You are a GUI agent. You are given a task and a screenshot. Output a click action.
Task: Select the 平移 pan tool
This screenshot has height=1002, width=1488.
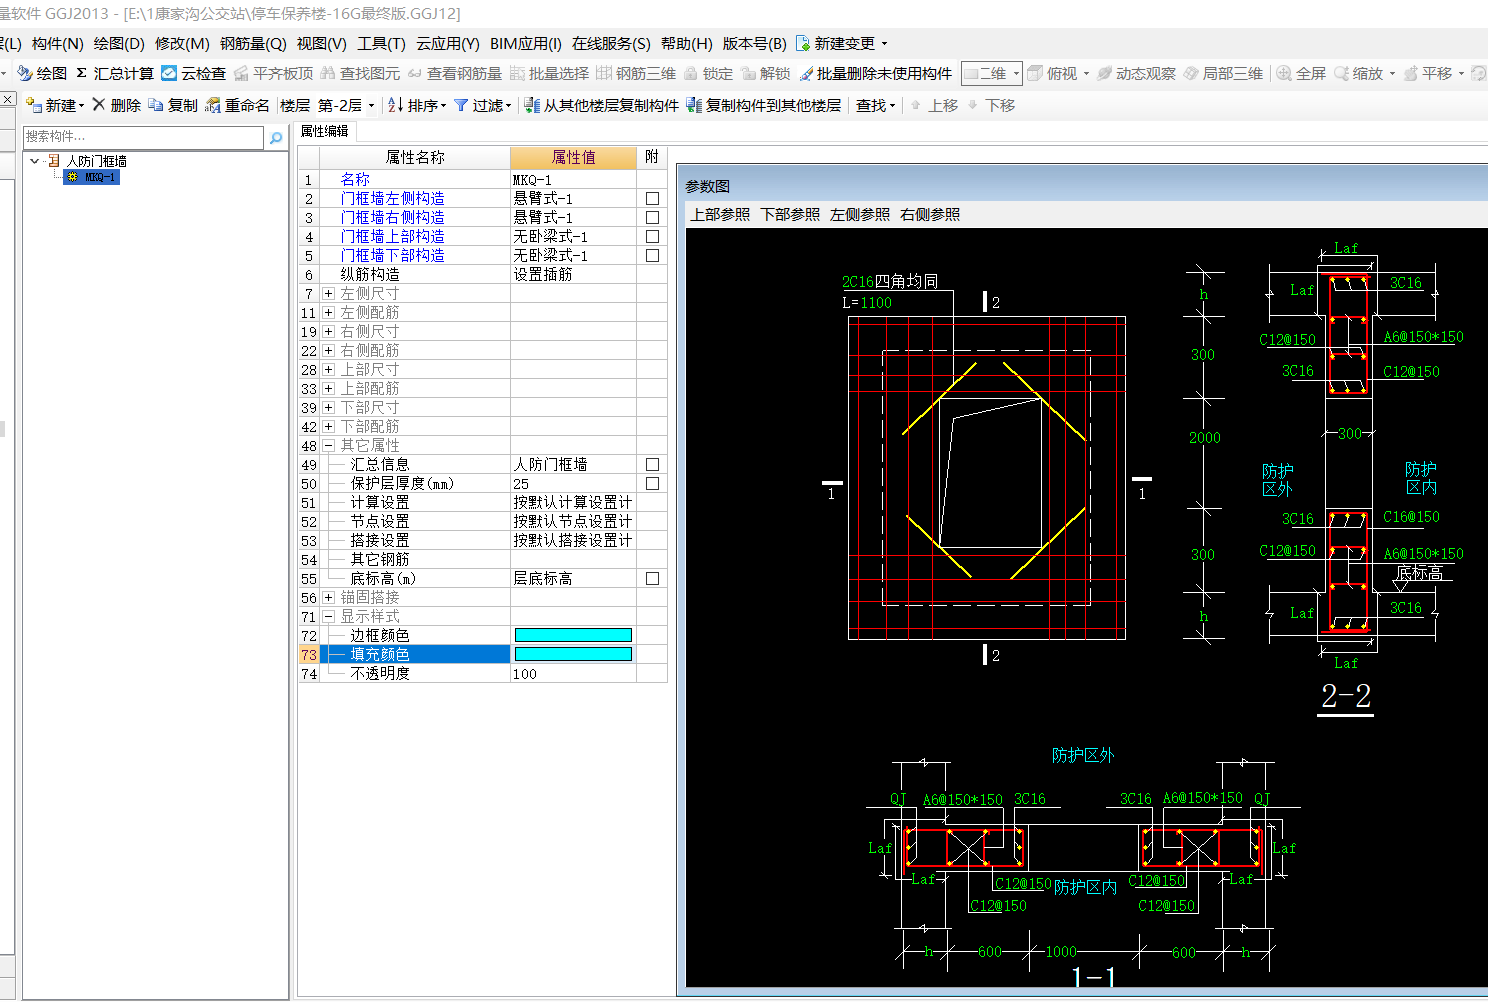(1428, 73)
